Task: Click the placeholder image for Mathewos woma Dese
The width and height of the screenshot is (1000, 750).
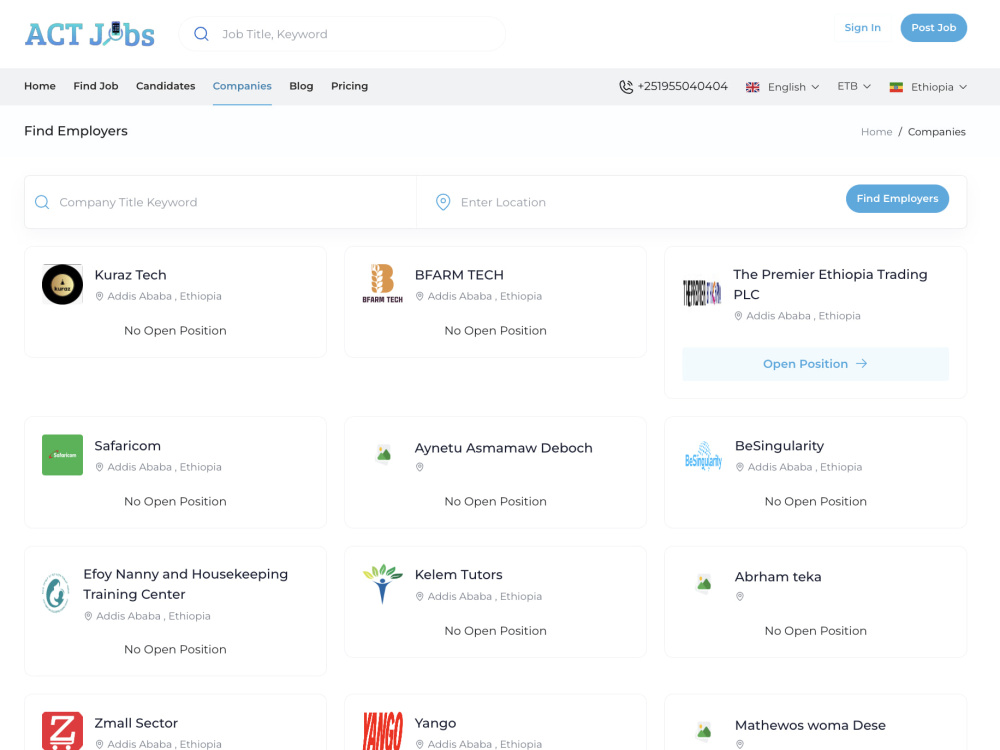Action: (703, 731)
